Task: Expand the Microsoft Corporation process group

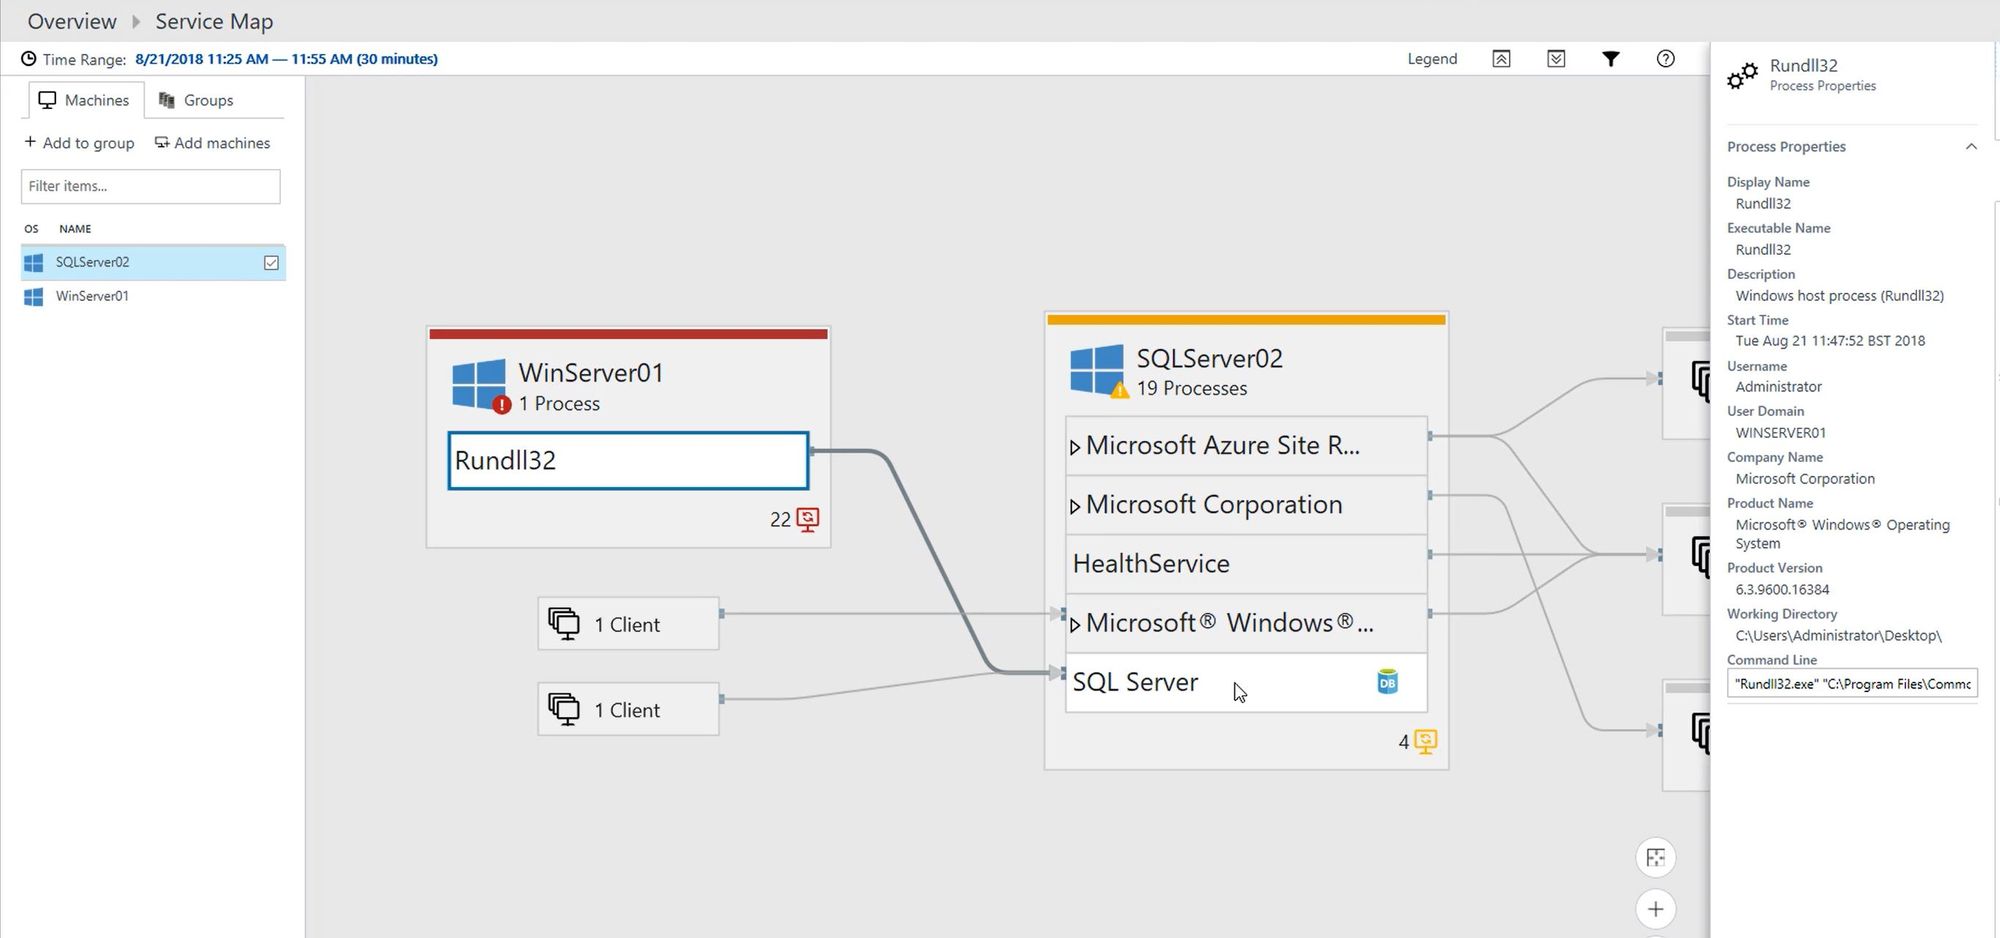Action: click(1075, 506)
